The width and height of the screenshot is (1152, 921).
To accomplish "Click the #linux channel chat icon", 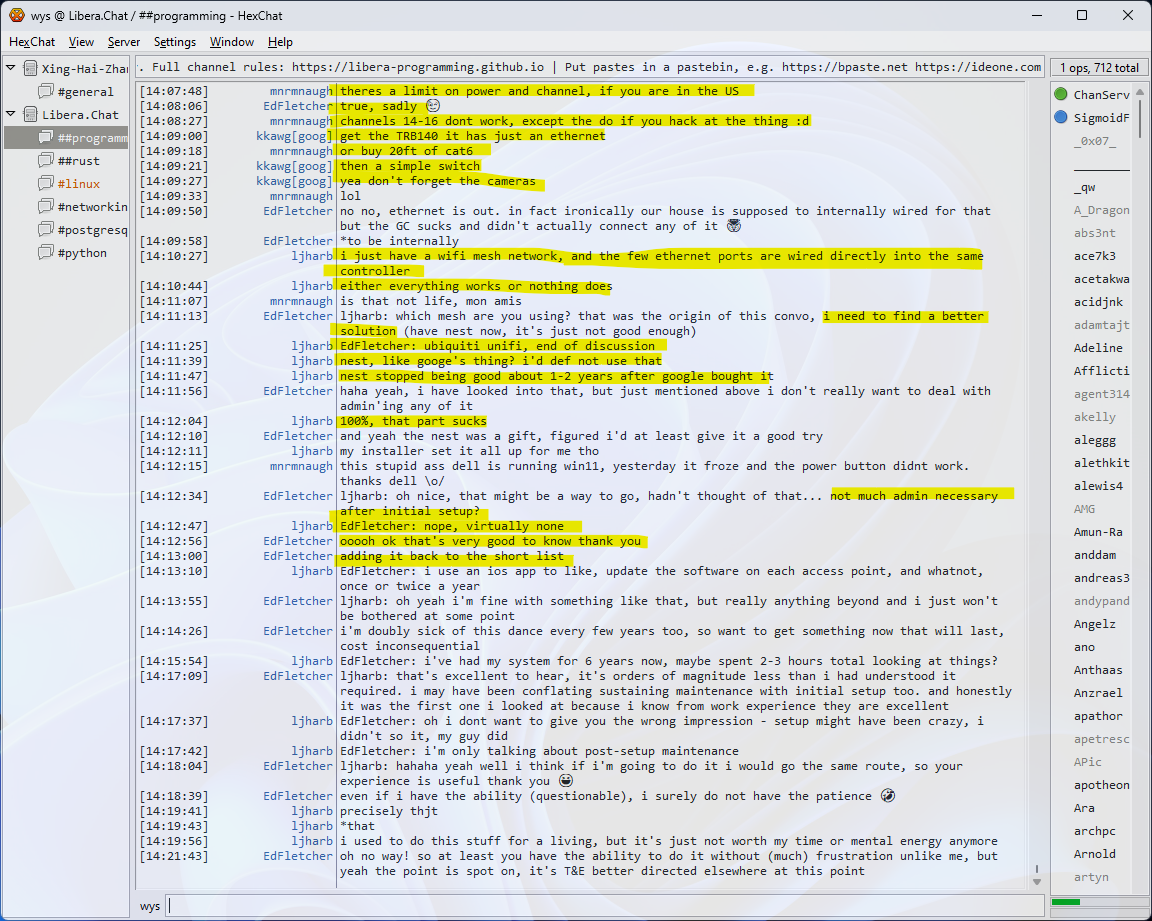I will pyautogui.click(x=46, y=184).
